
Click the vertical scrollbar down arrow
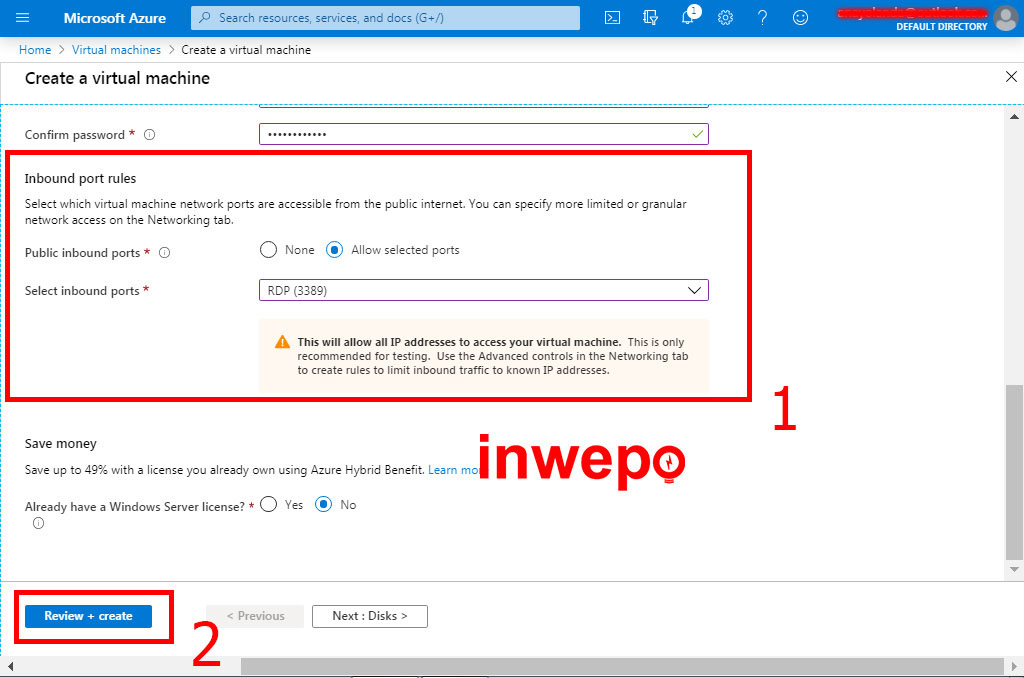tap(1014, 569)
